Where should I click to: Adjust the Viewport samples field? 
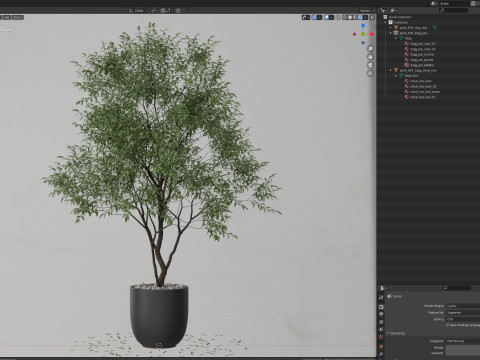[x=463, y=353]
